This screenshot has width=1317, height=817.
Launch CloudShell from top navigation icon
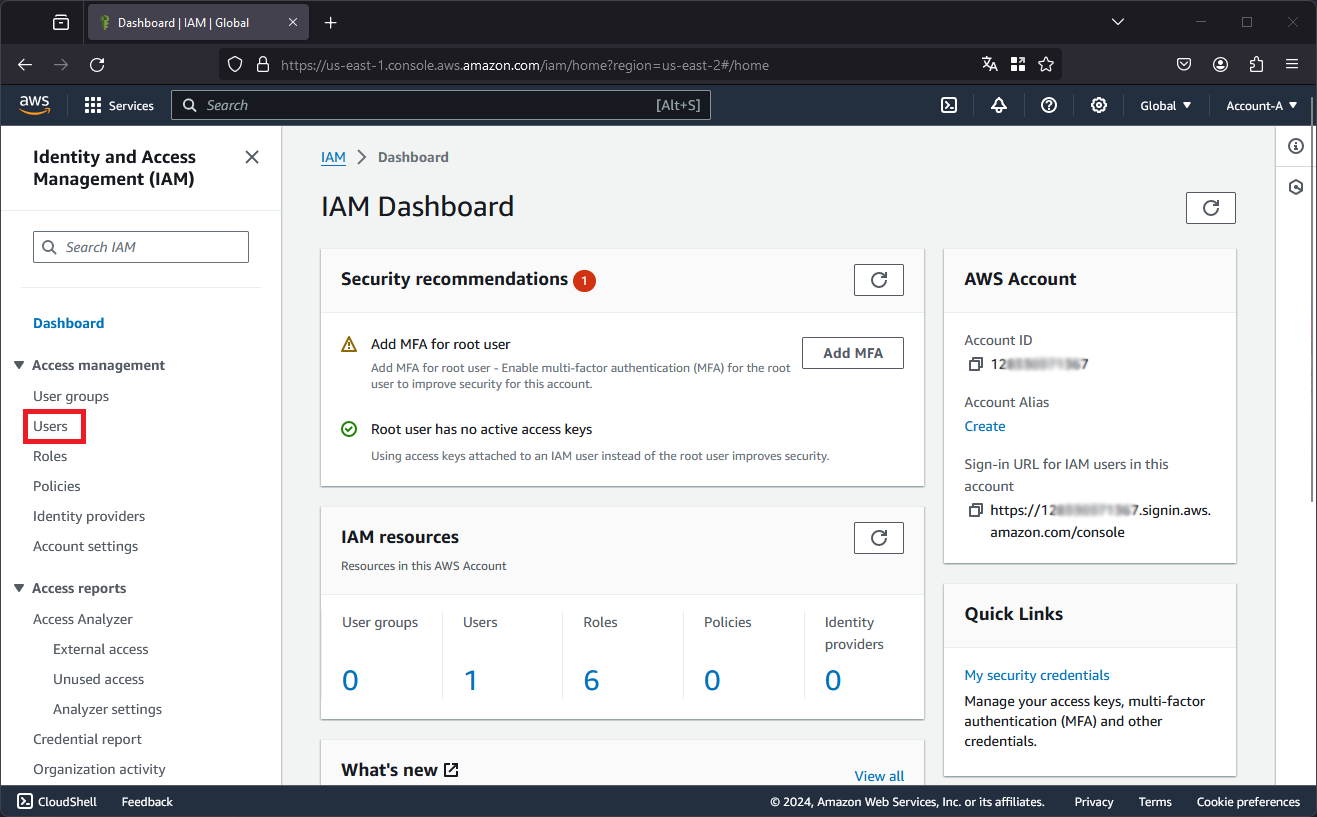click(949, 105)
